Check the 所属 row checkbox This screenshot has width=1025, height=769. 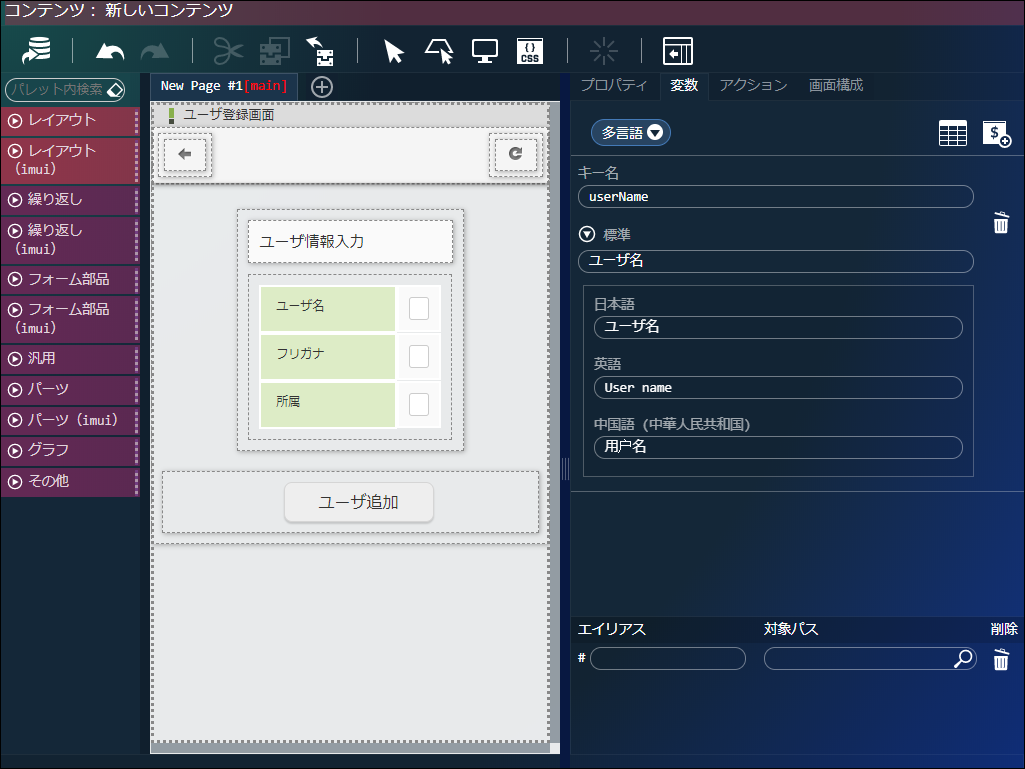point(419,404)
